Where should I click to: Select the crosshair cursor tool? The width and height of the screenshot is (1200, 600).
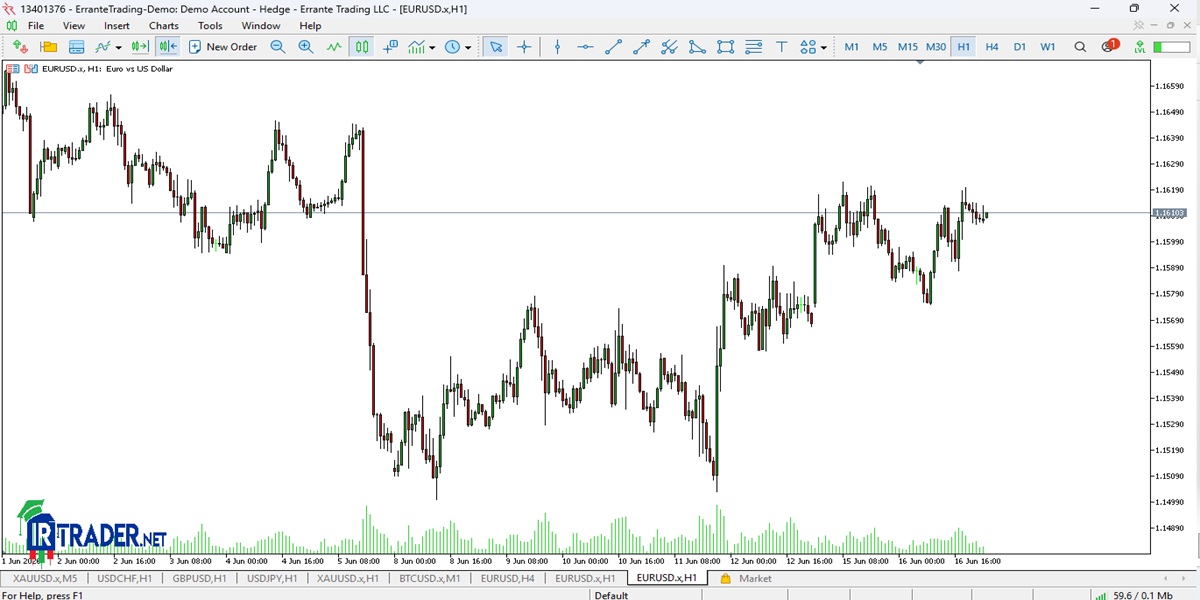coord(524,47)
